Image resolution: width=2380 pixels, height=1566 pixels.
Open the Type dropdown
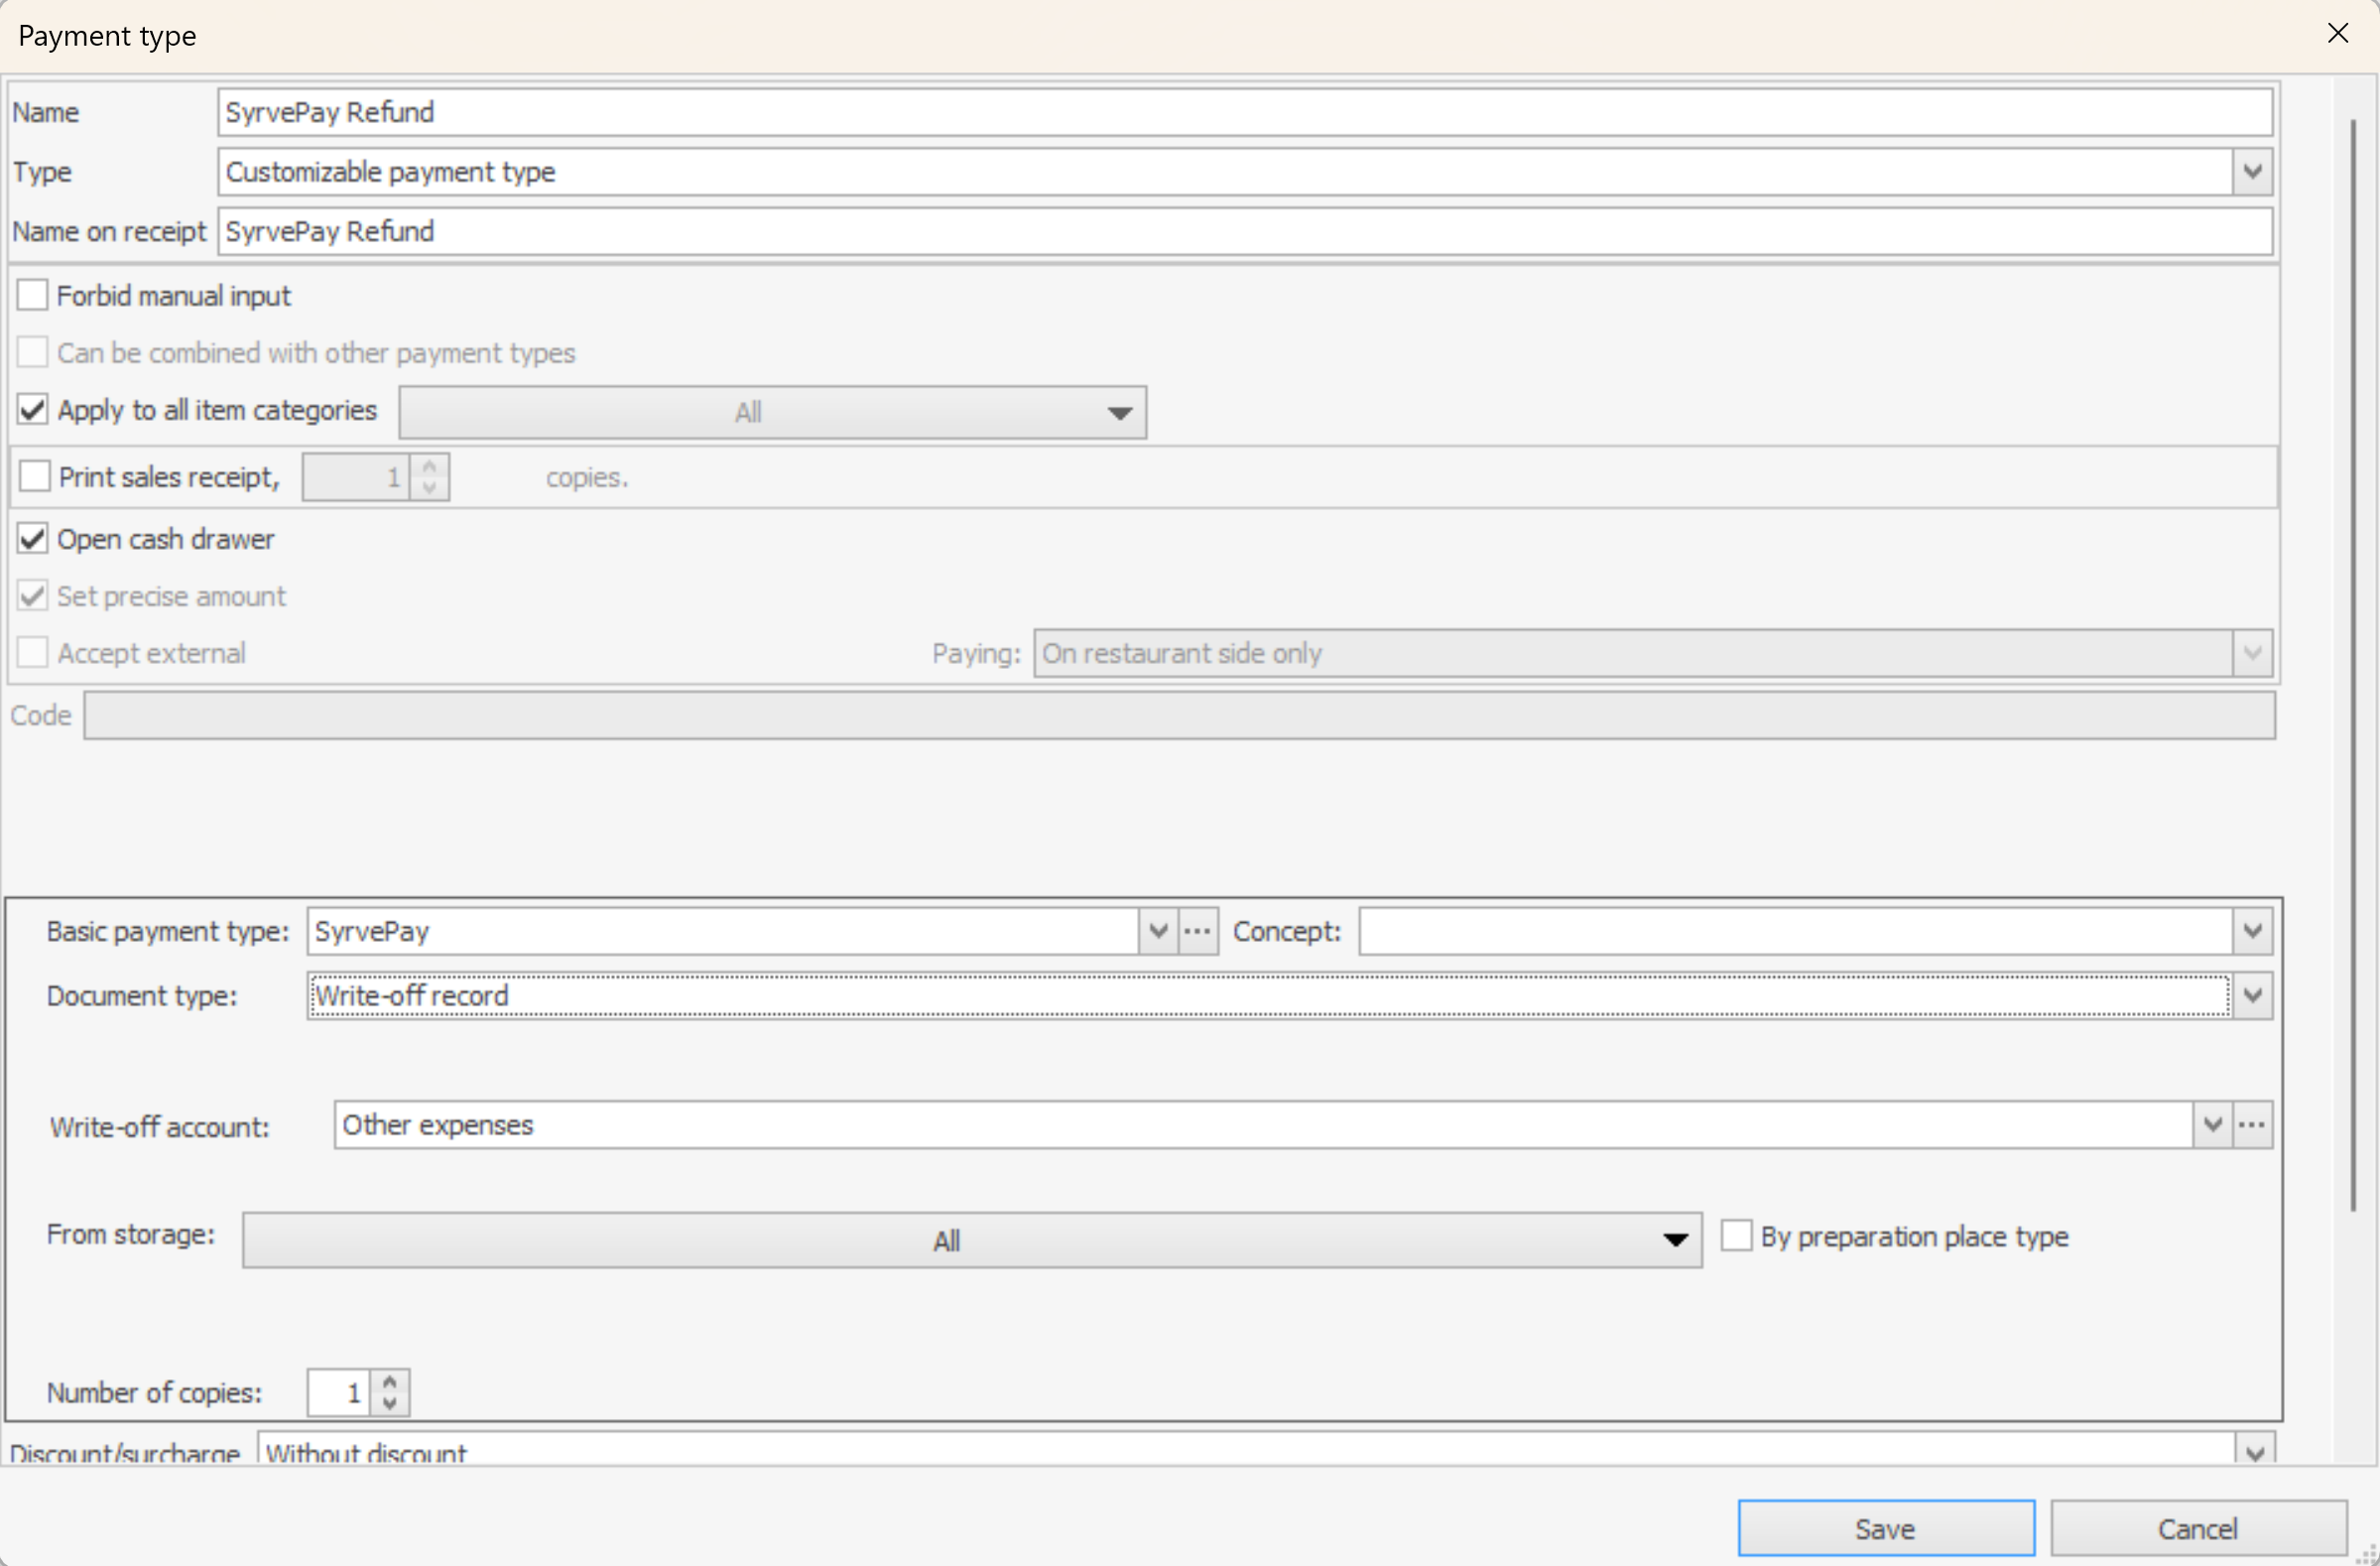[2252, 172]
